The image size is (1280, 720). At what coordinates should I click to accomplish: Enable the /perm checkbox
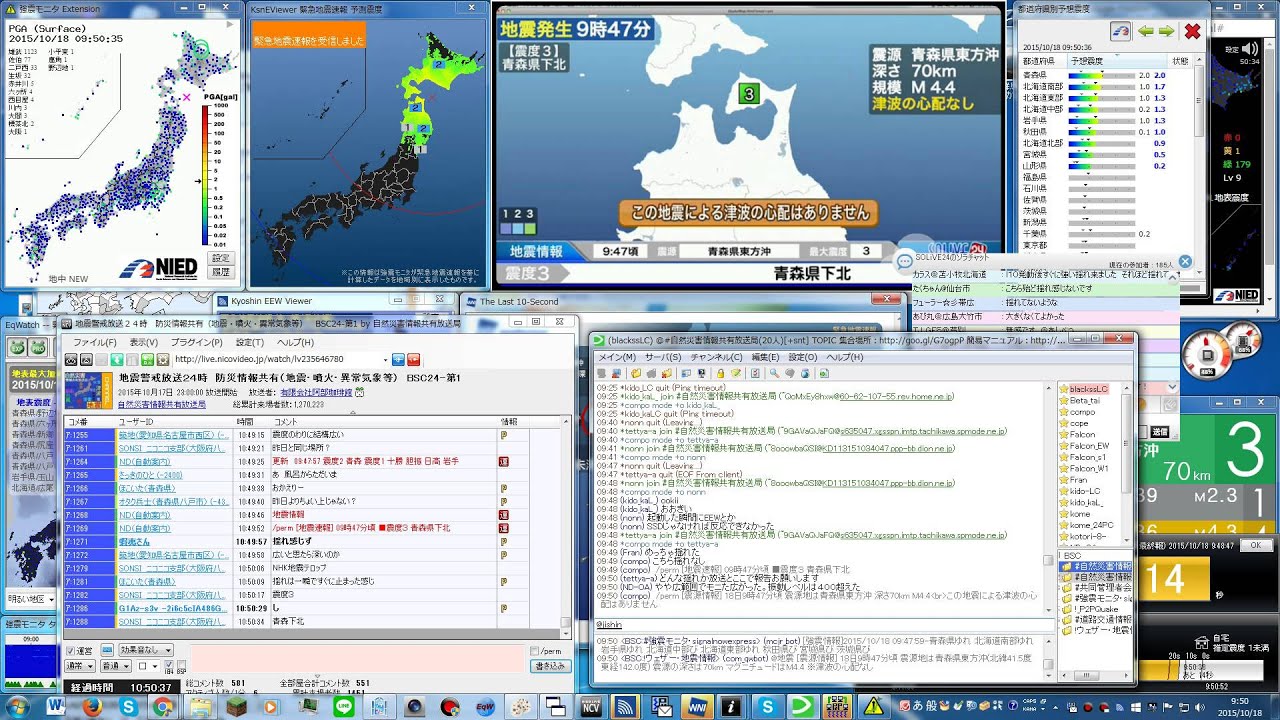(534, 651)
